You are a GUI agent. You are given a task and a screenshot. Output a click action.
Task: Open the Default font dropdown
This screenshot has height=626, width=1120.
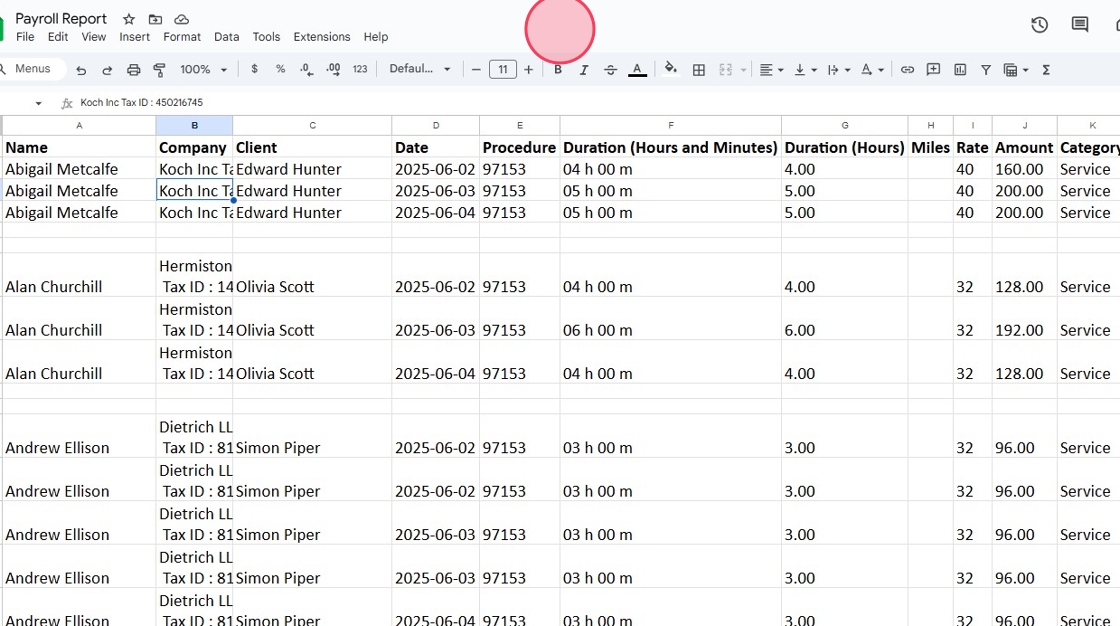420,70
